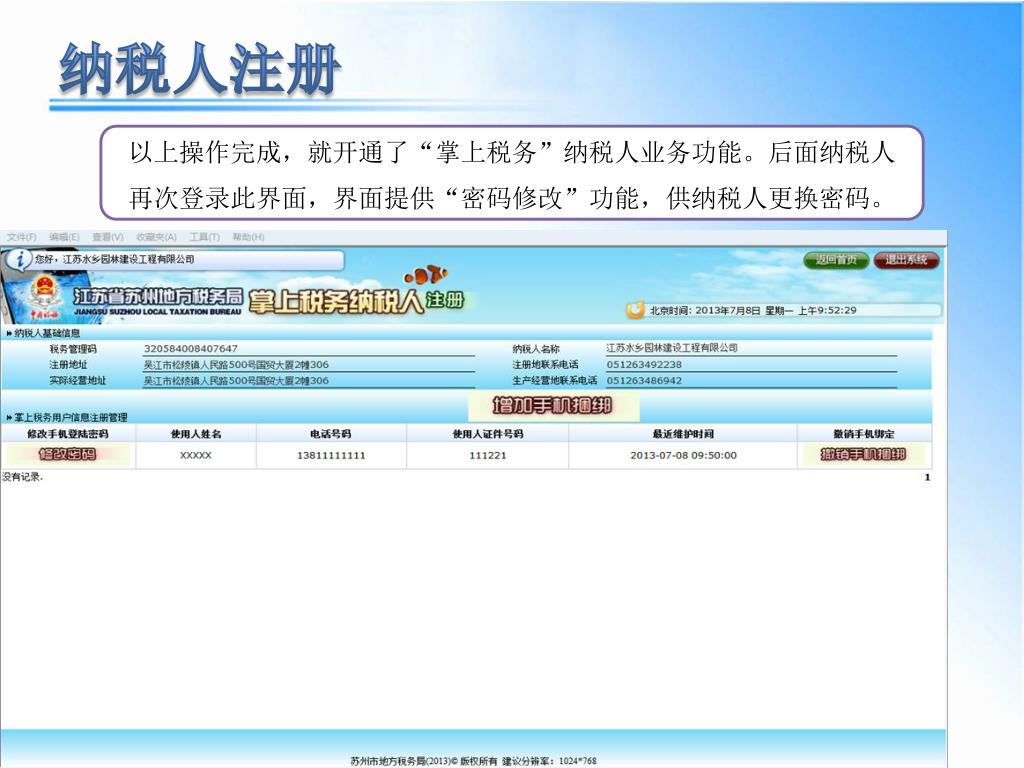This screenshot has height=768, width=1024.
Task: Click the 注册地联系电话 field value
Action: (x=644, y=364)
